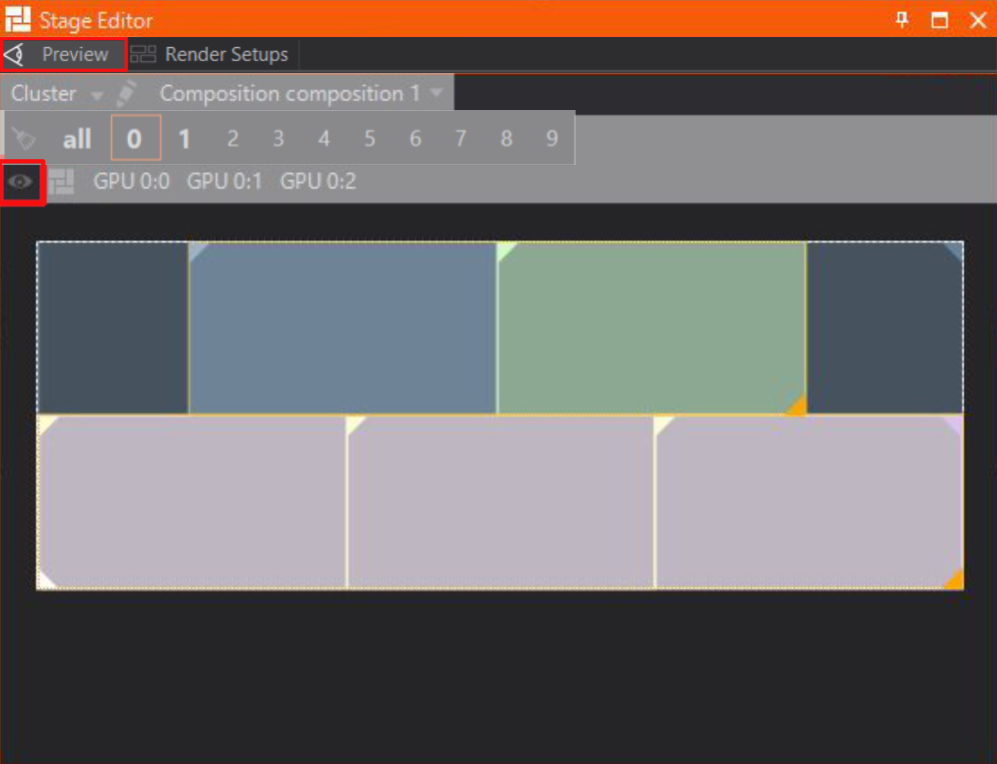Viewport: 997px width, 764px height.
Task: Click orange corner handle of green output
Action: [796, 405]
